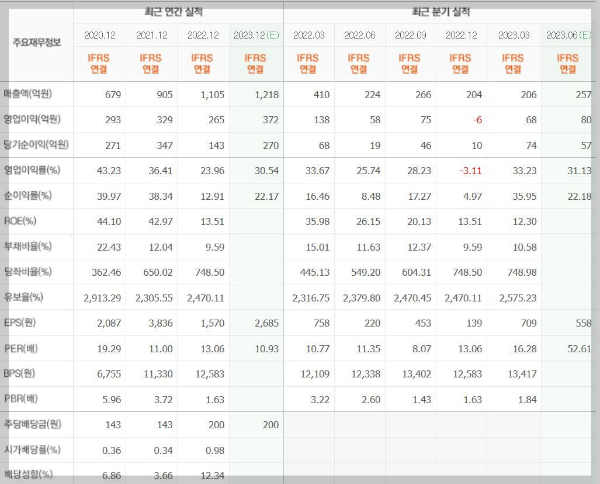The height and width of the screenshot is (484, 600).
Task: Select the 주당배당금(원) row label
Action: [32, 424]
